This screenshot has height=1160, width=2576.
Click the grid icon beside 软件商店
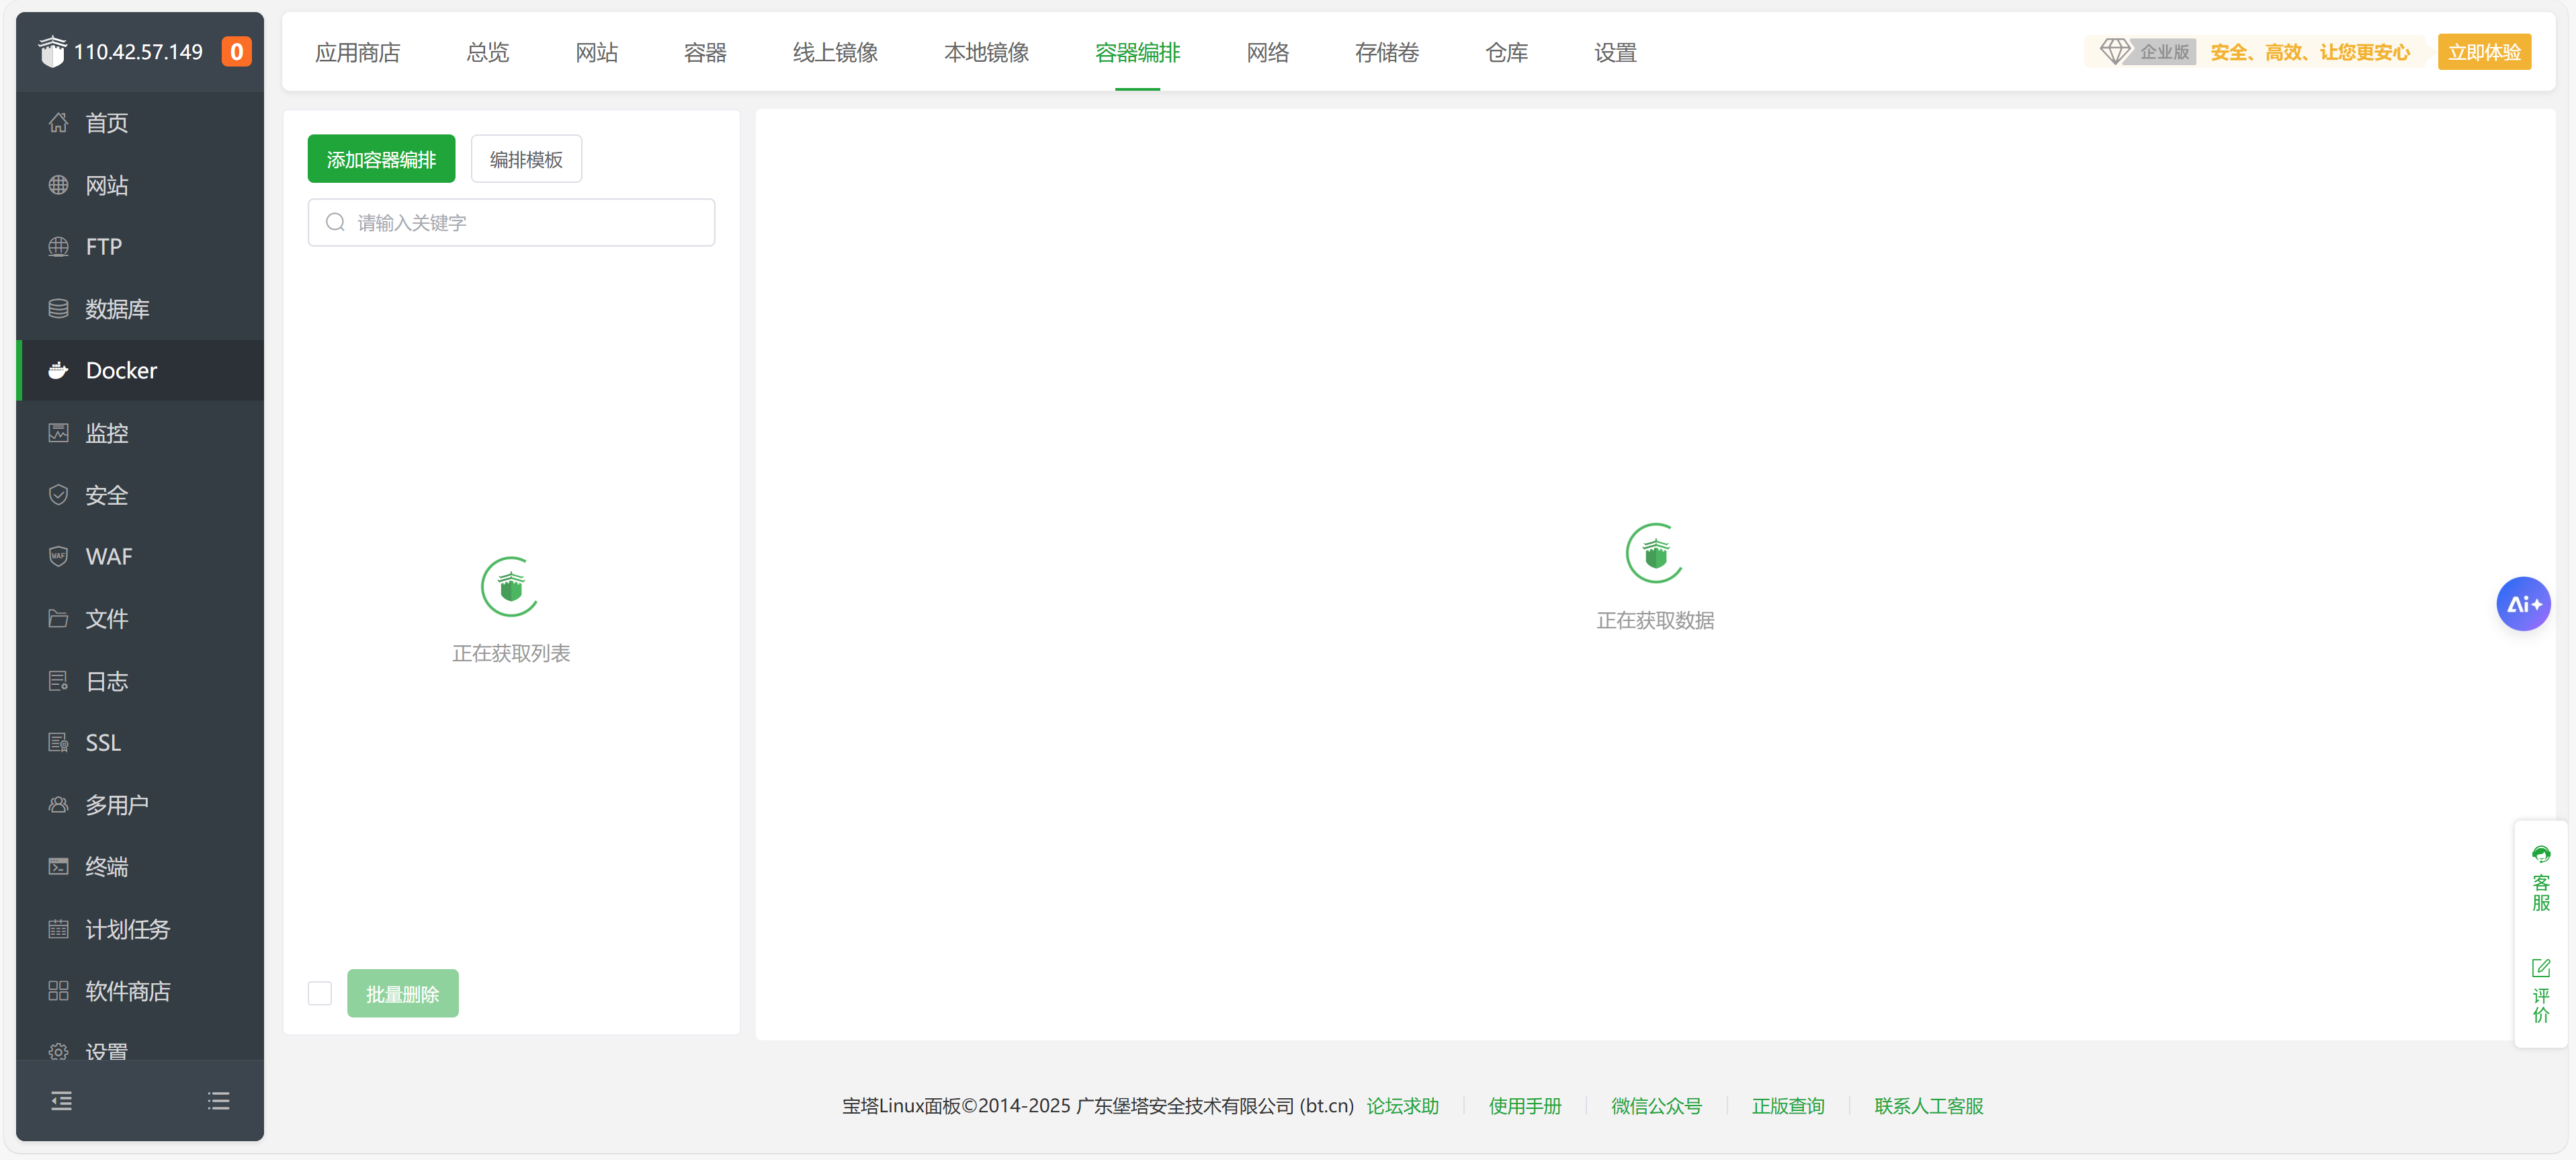(58, 990)
